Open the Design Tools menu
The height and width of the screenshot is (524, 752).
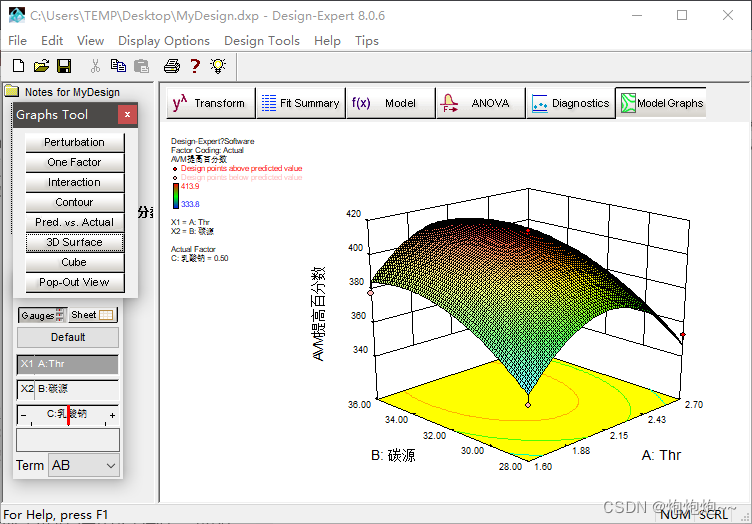[x=261, y=41]
